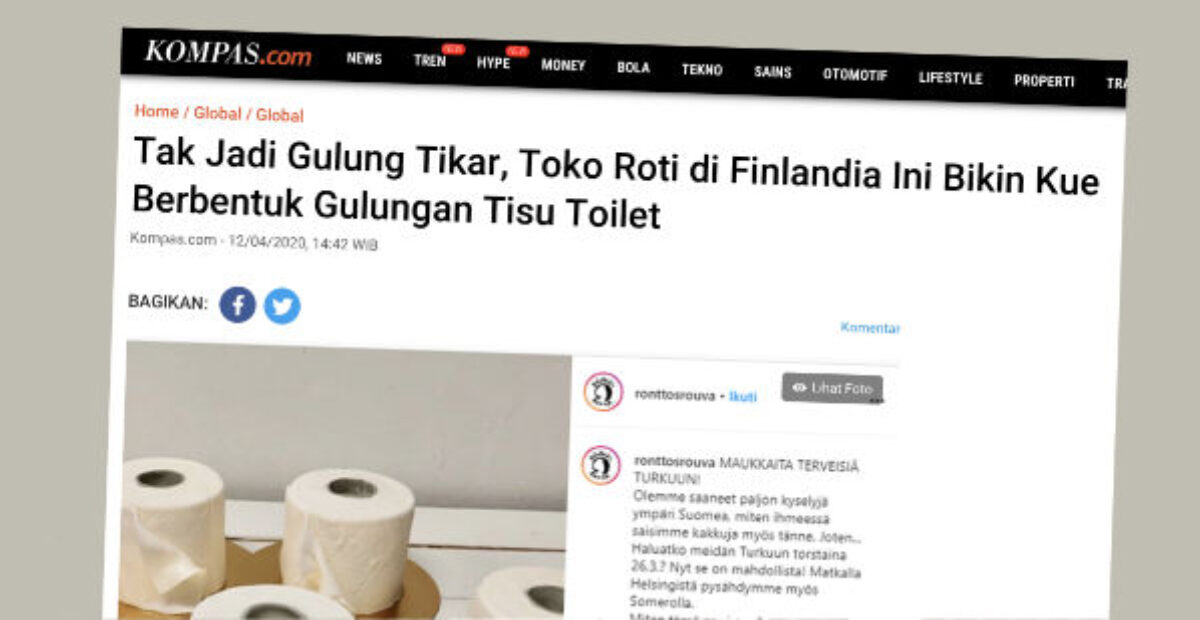
Task: Select MONEY in the navigation bar
Action: click(x=563, y=65)
